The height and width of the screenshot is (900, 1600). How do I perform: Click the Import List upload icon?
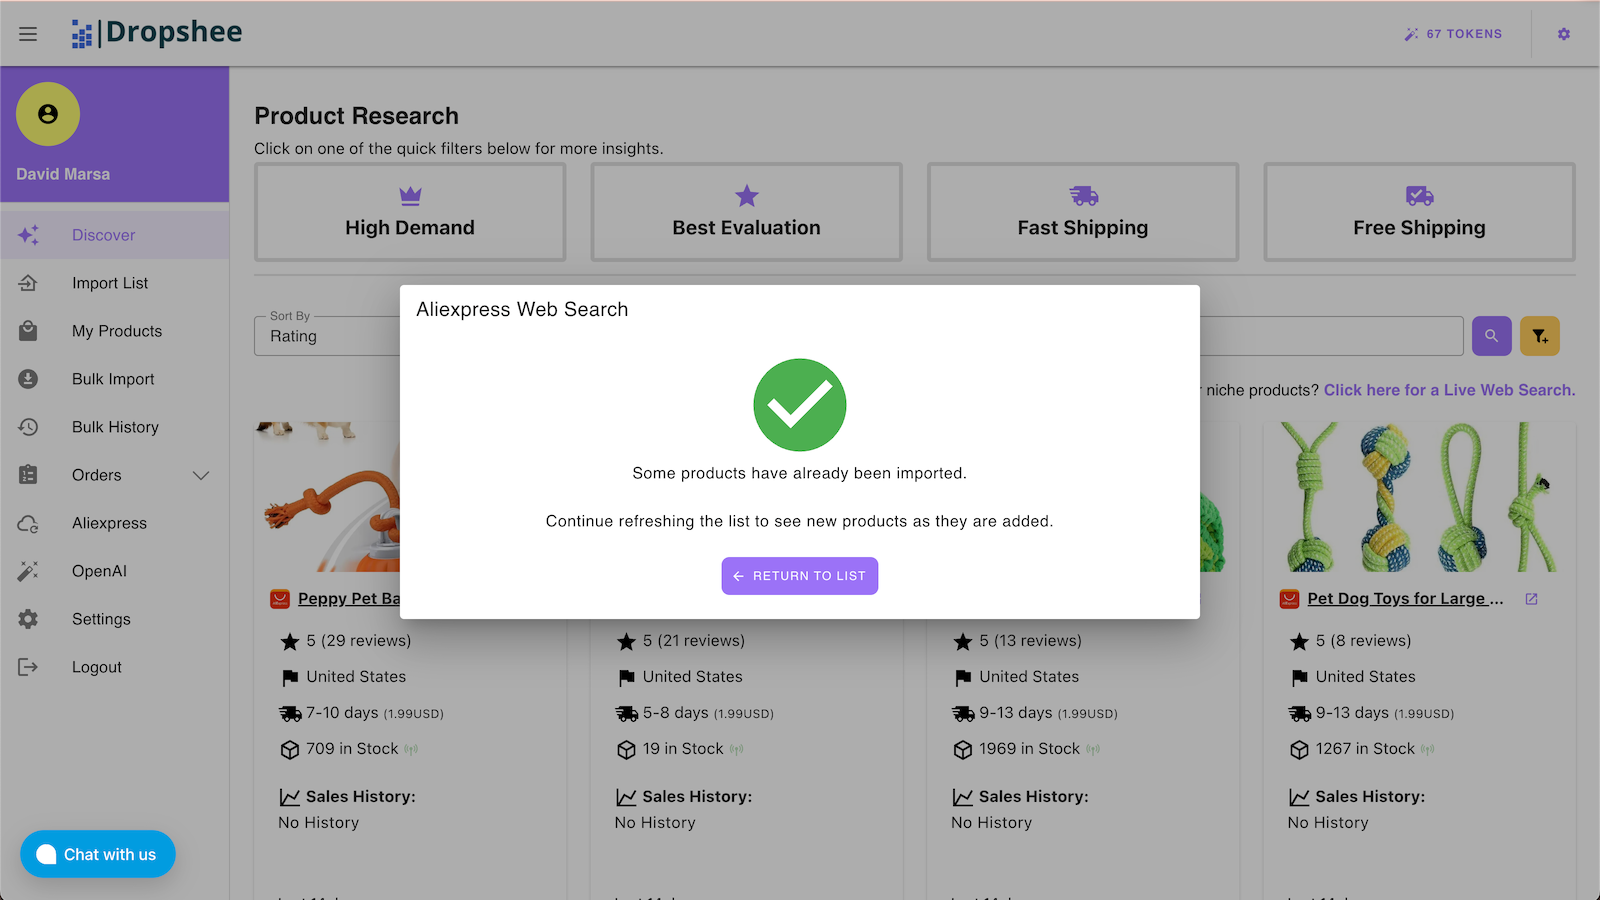pyautogui.click(x=28, y=283)
